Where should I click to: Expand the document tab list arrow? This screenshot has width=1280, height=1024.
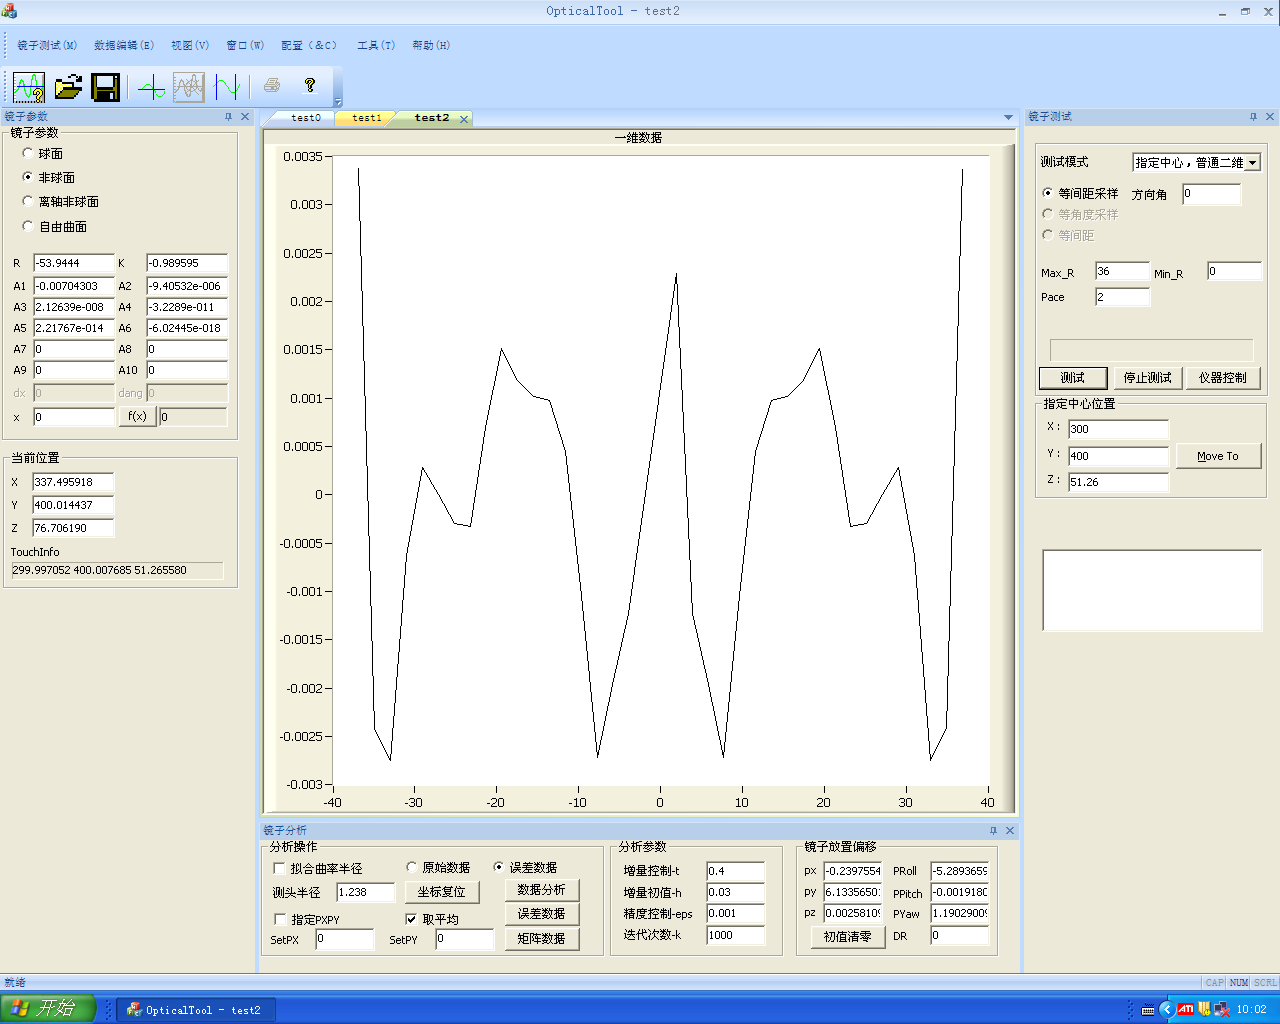pos(1008,118)
